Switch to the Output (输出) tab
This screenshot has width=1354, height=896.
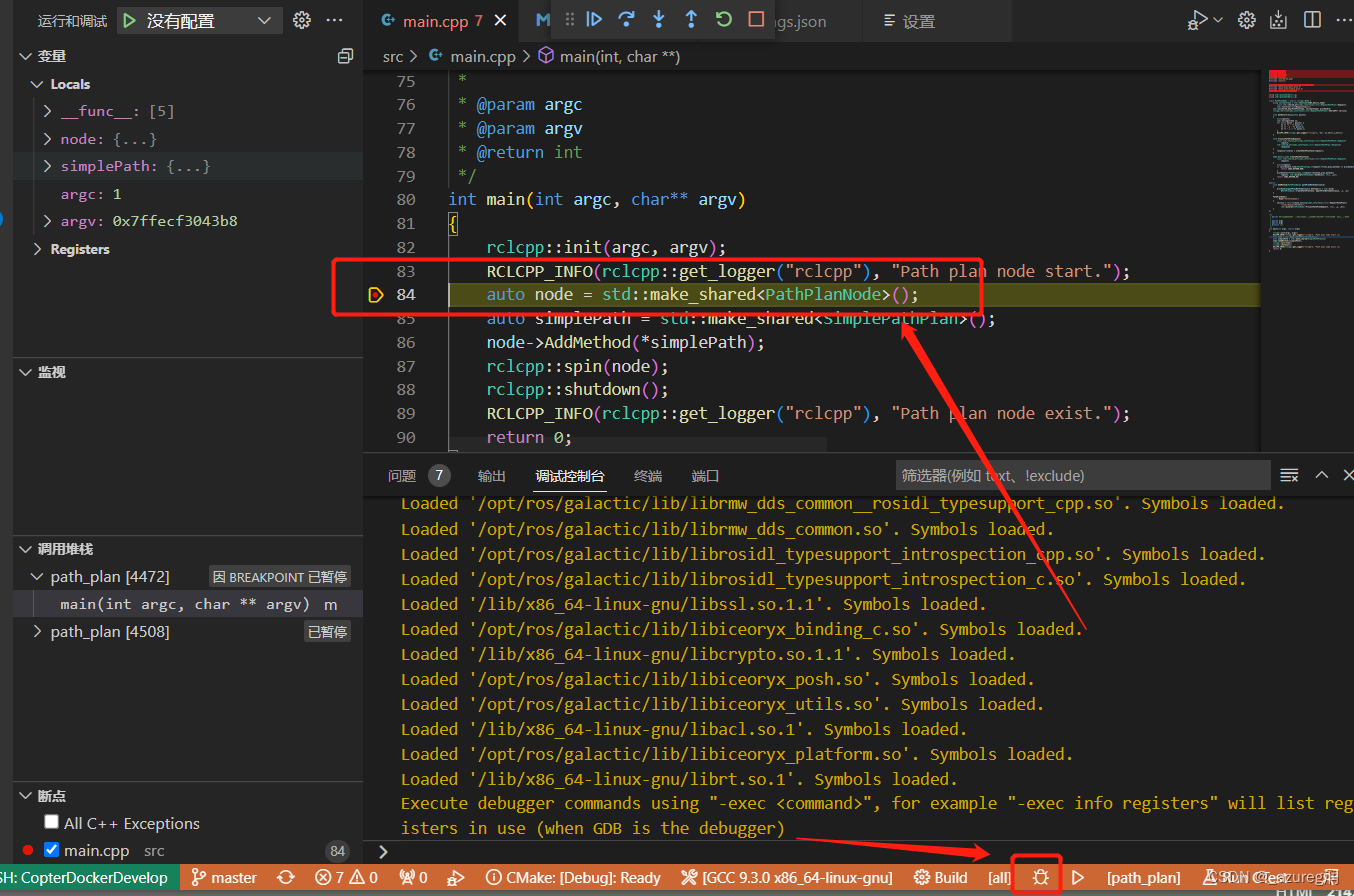492,476
